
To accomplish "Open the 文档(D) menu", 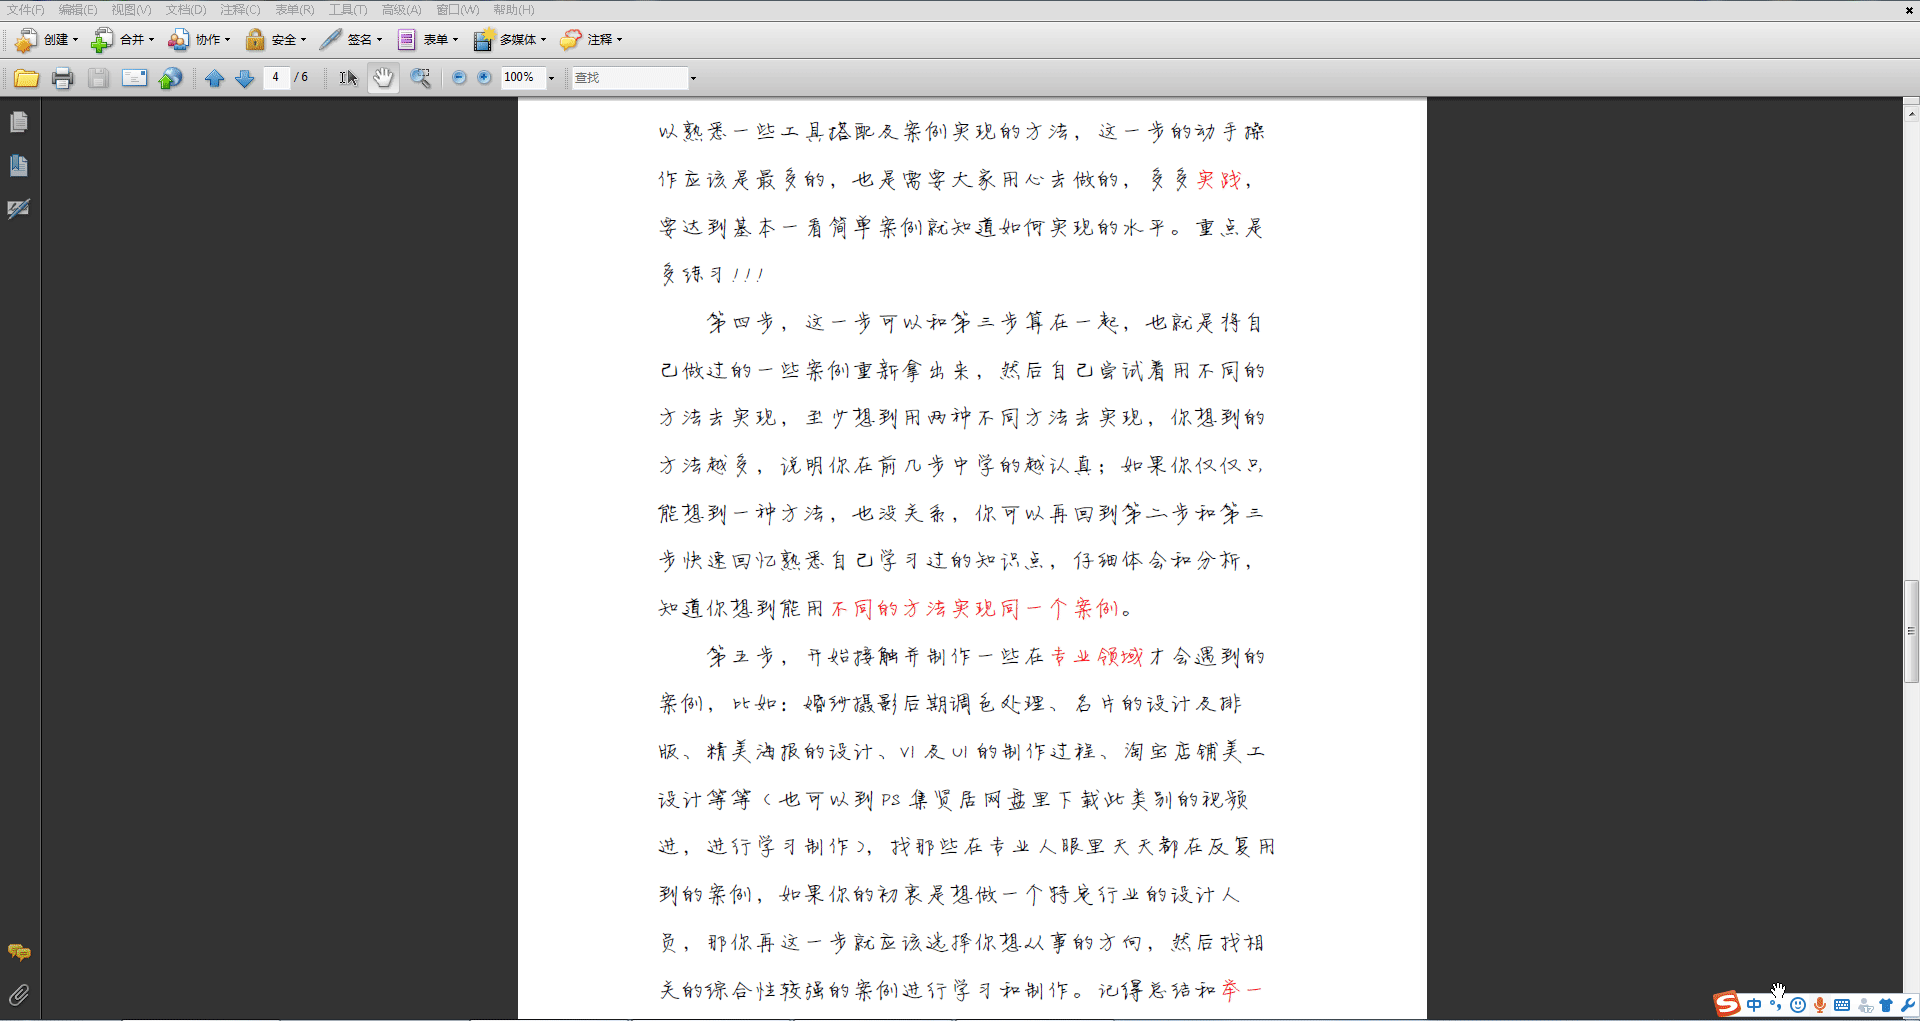I will 185,10.
